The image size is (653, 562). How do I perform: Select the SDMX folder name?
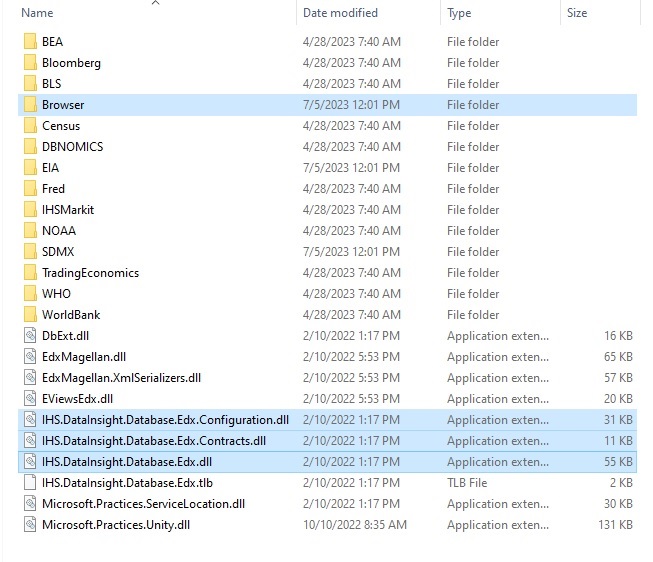(58, 252)
